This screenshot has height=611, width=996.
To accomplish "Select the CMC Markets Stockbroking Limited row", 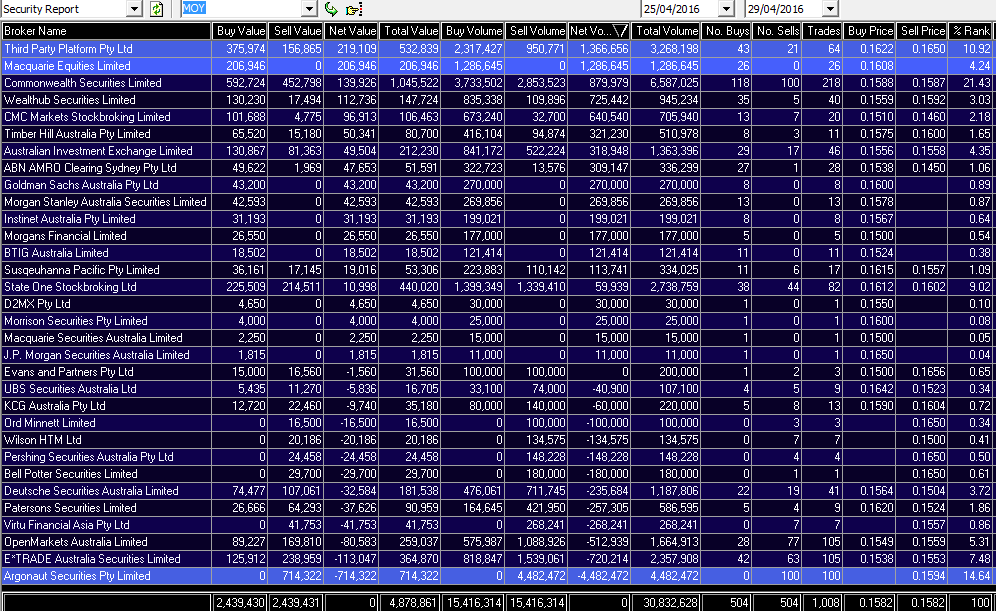I will tap(497, 118).
